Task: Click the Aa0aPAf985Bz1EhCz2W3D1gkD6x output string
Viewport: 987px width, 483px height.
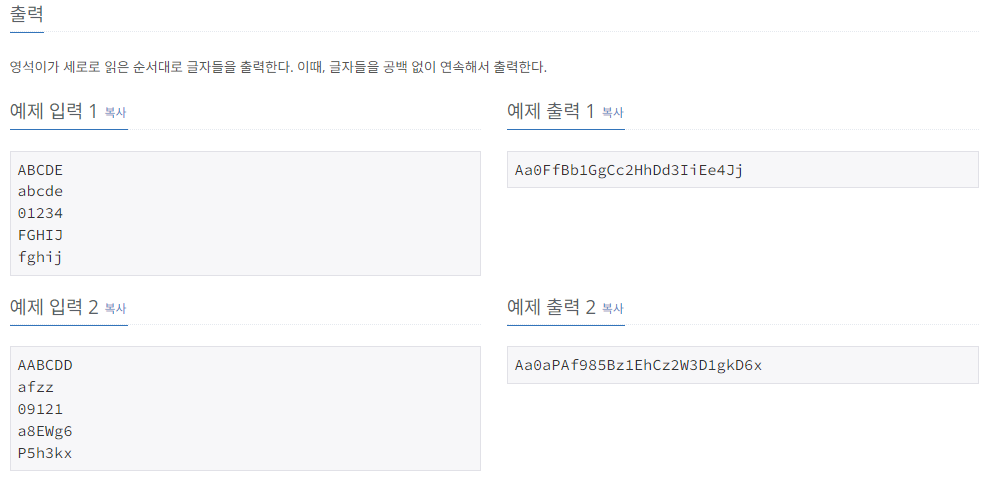Action: tap(638, 365)
